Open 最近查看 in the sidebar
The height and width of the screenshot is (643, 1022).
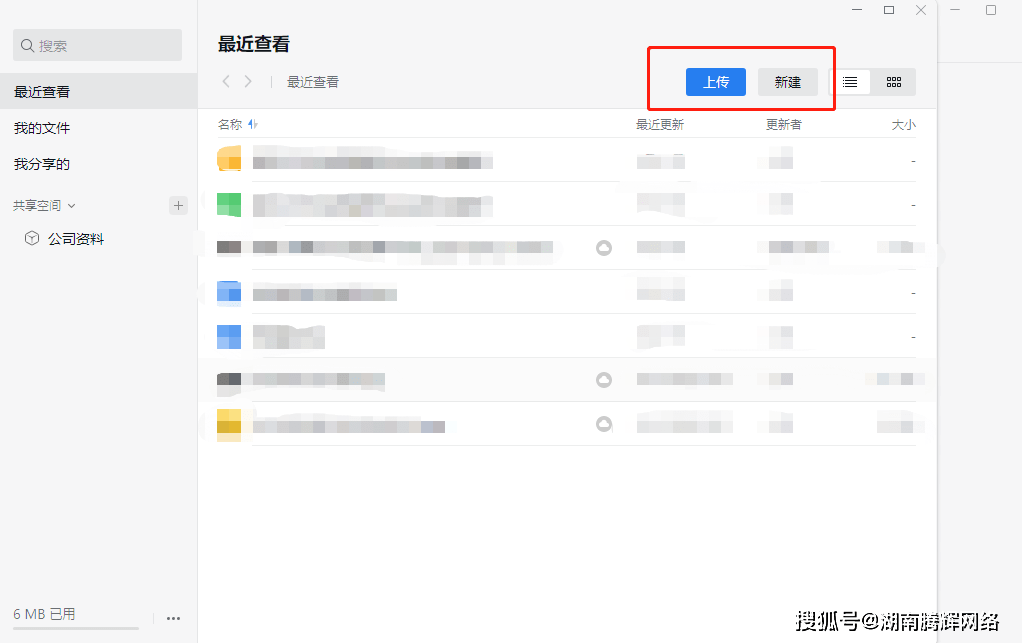pyautogui.click(x=42, y=92)
